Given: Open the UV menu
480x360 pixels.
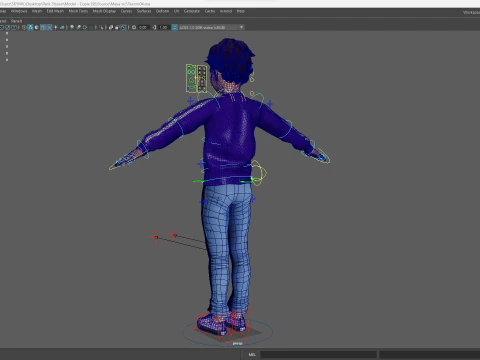Looking at the screenshot, I should click(176, 11).
